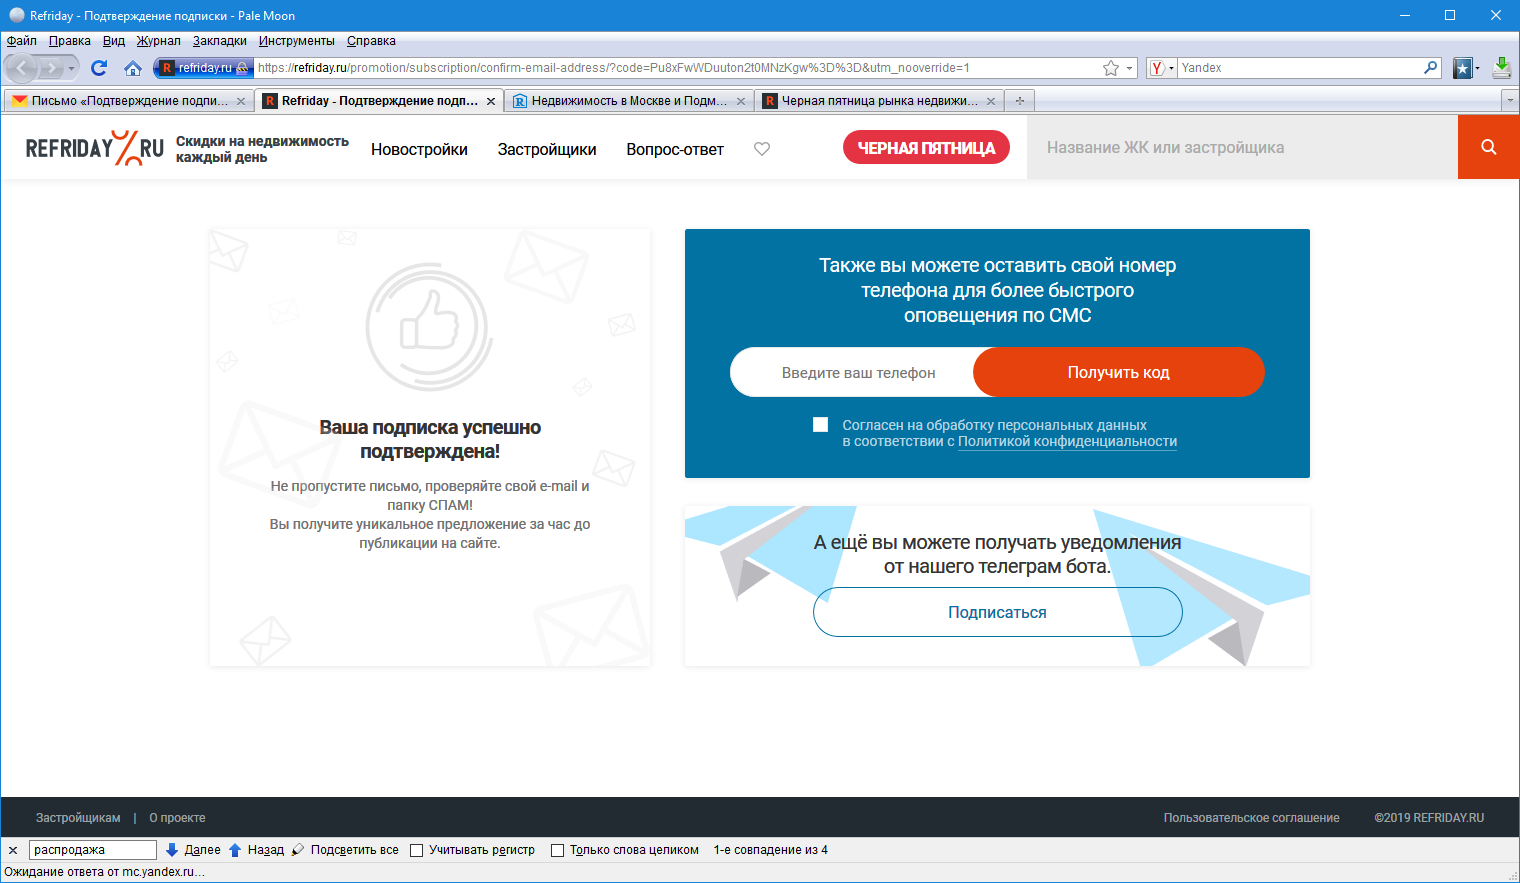Close the Письмо «Подтверждение» tab
1520x883 pixels.
tap(241, 101)
